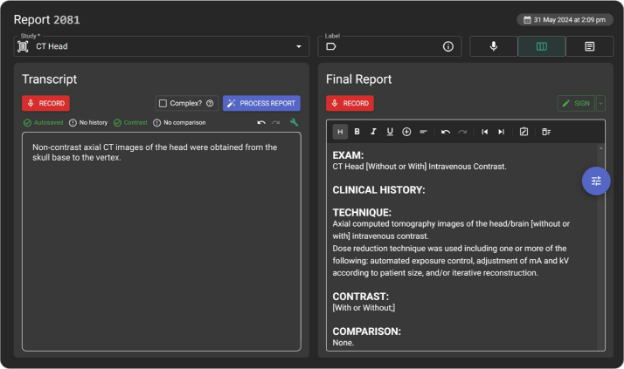Click the CLINICAL HISTORY: heading
This screenshot has width=624, height=369.
point(379,190)
